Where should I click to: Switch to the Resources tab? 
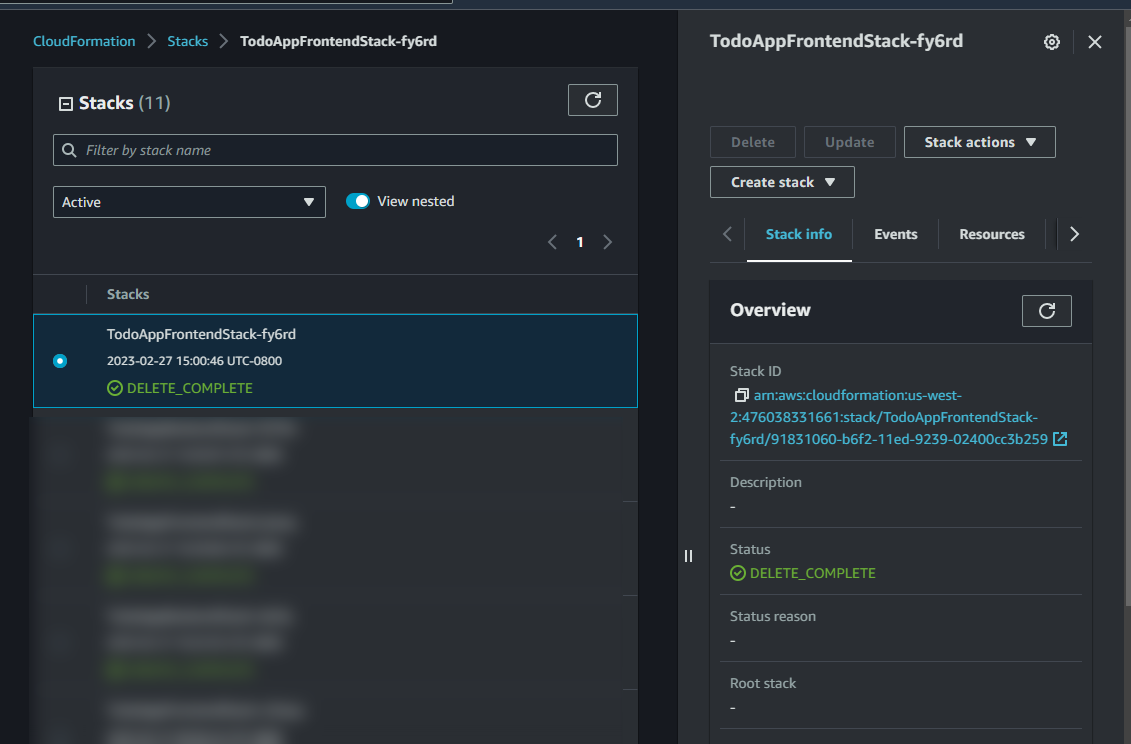coord(991,234)
